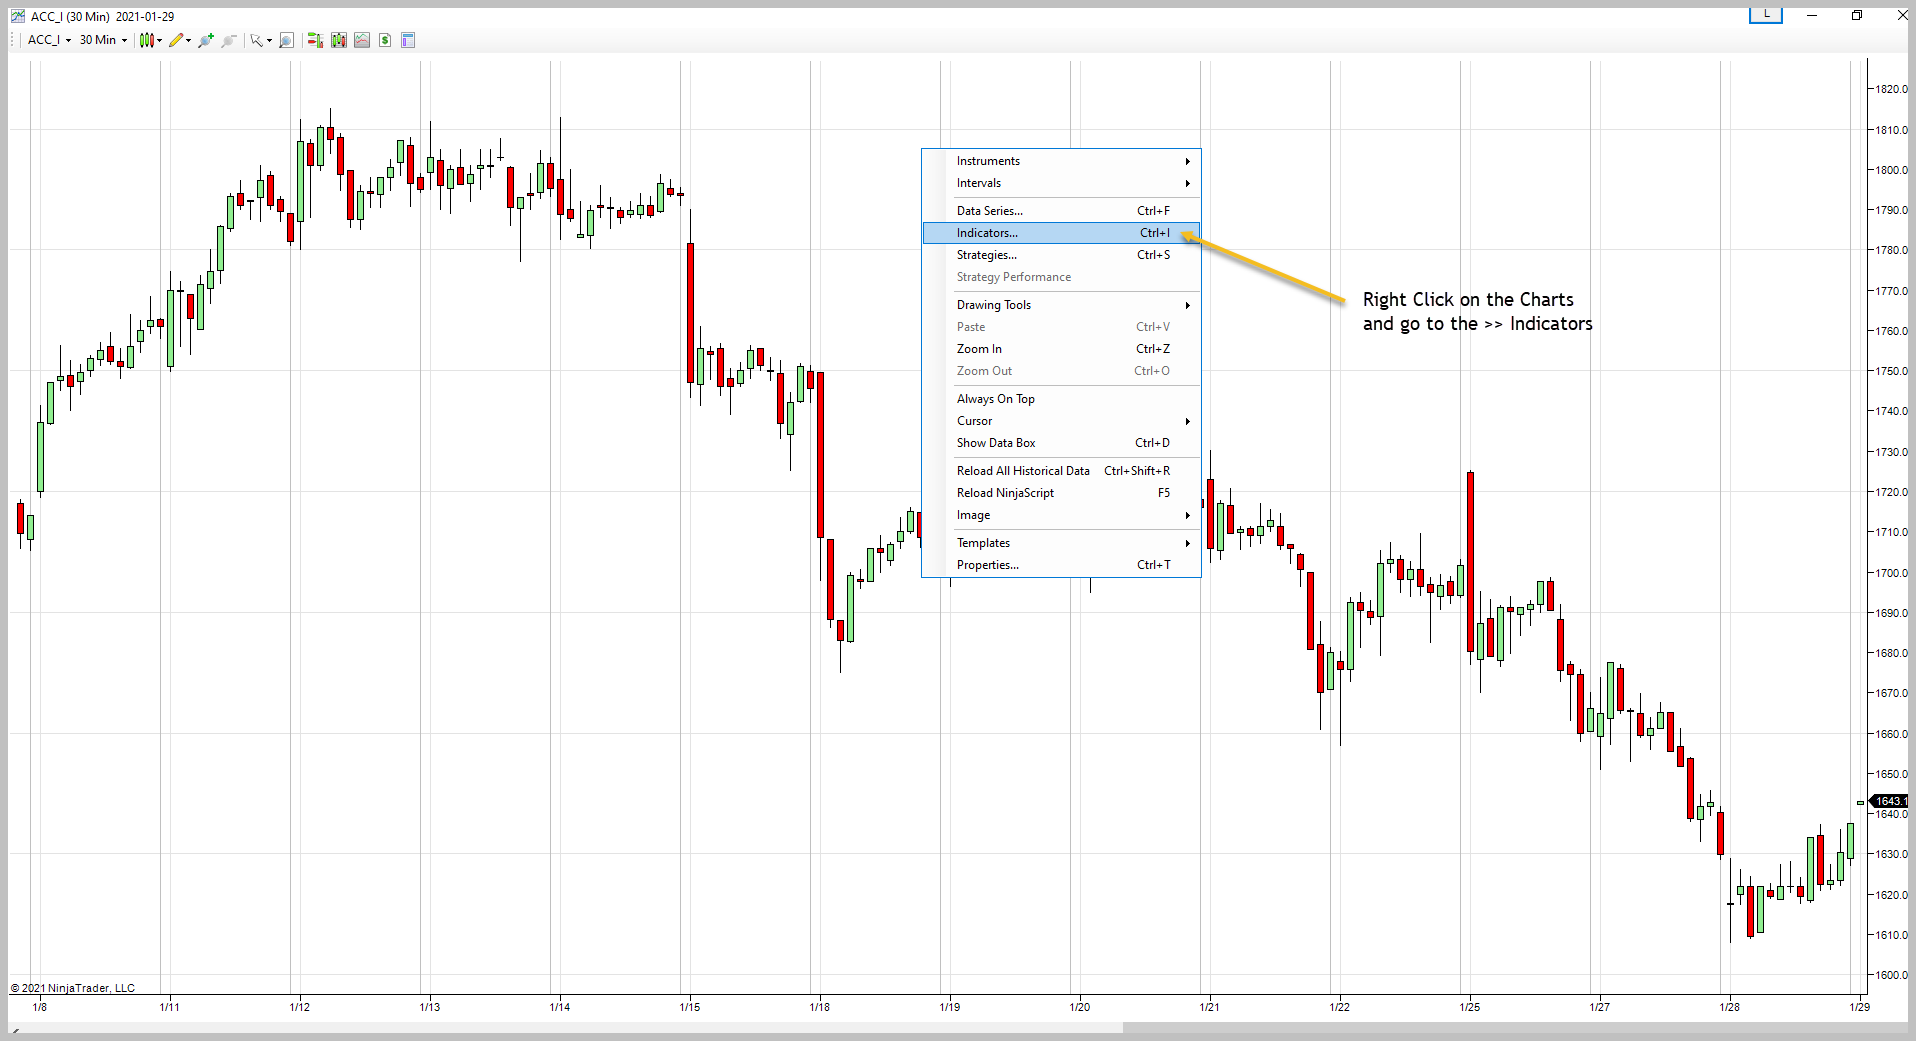1916x1041 pixels.
Task: Open the pencil drawing tools dropdown
Action: [x=180, y=40]
